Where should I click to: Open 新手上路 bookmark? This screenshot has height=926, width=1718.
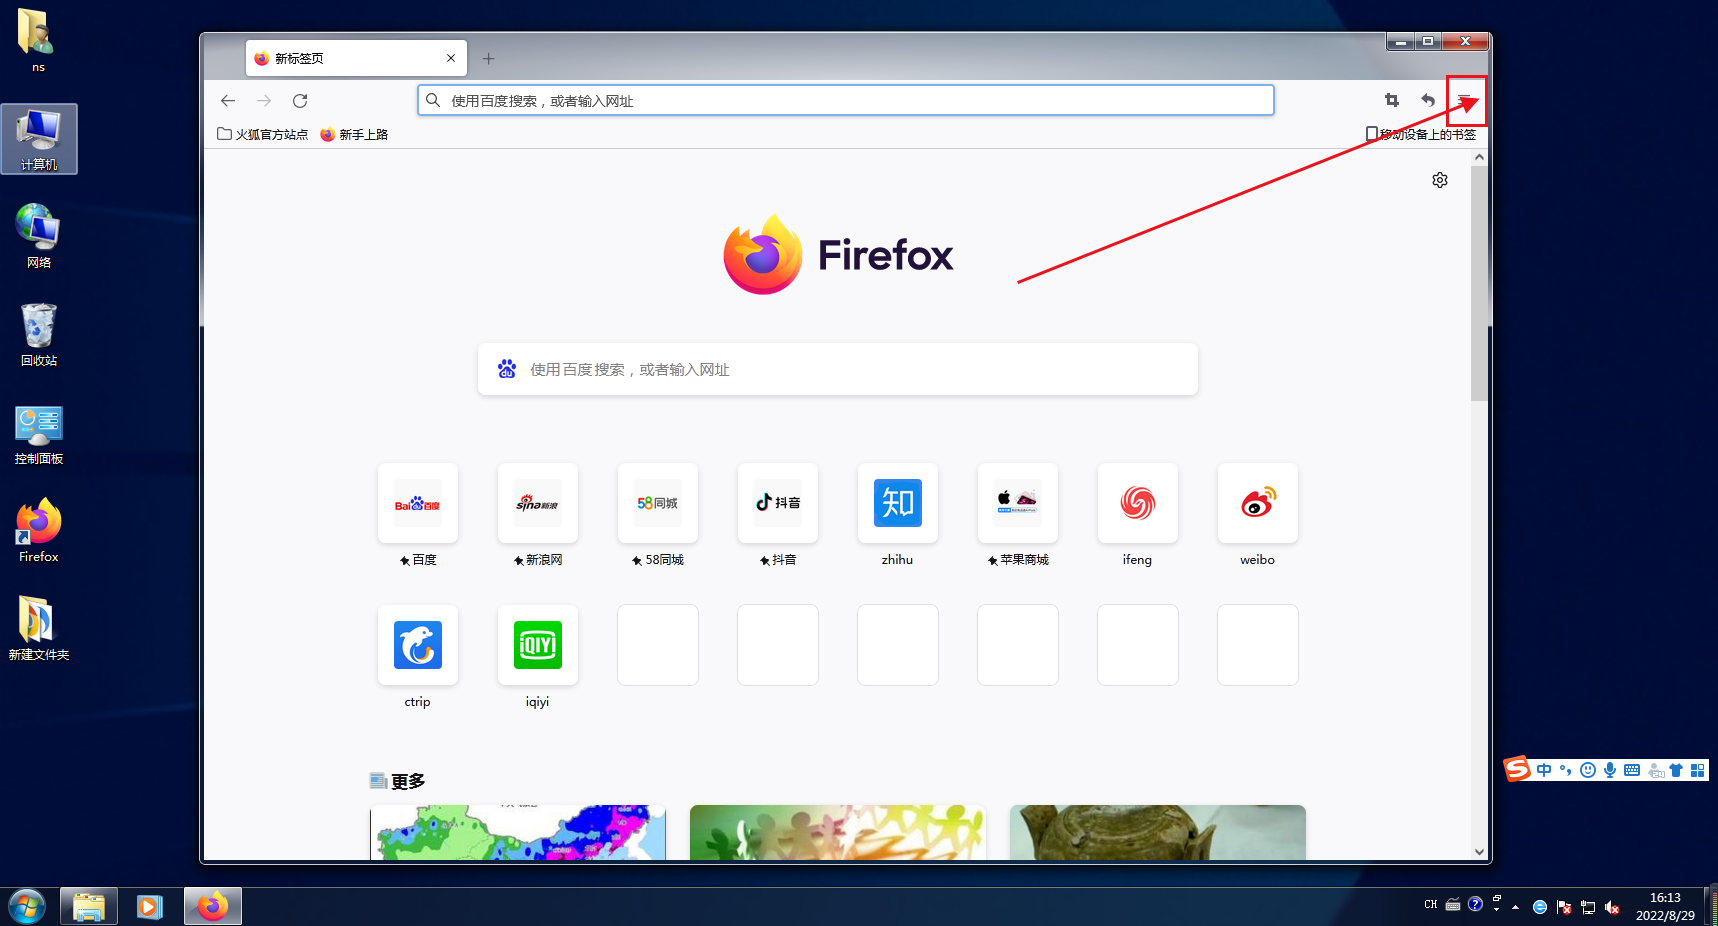354,134
